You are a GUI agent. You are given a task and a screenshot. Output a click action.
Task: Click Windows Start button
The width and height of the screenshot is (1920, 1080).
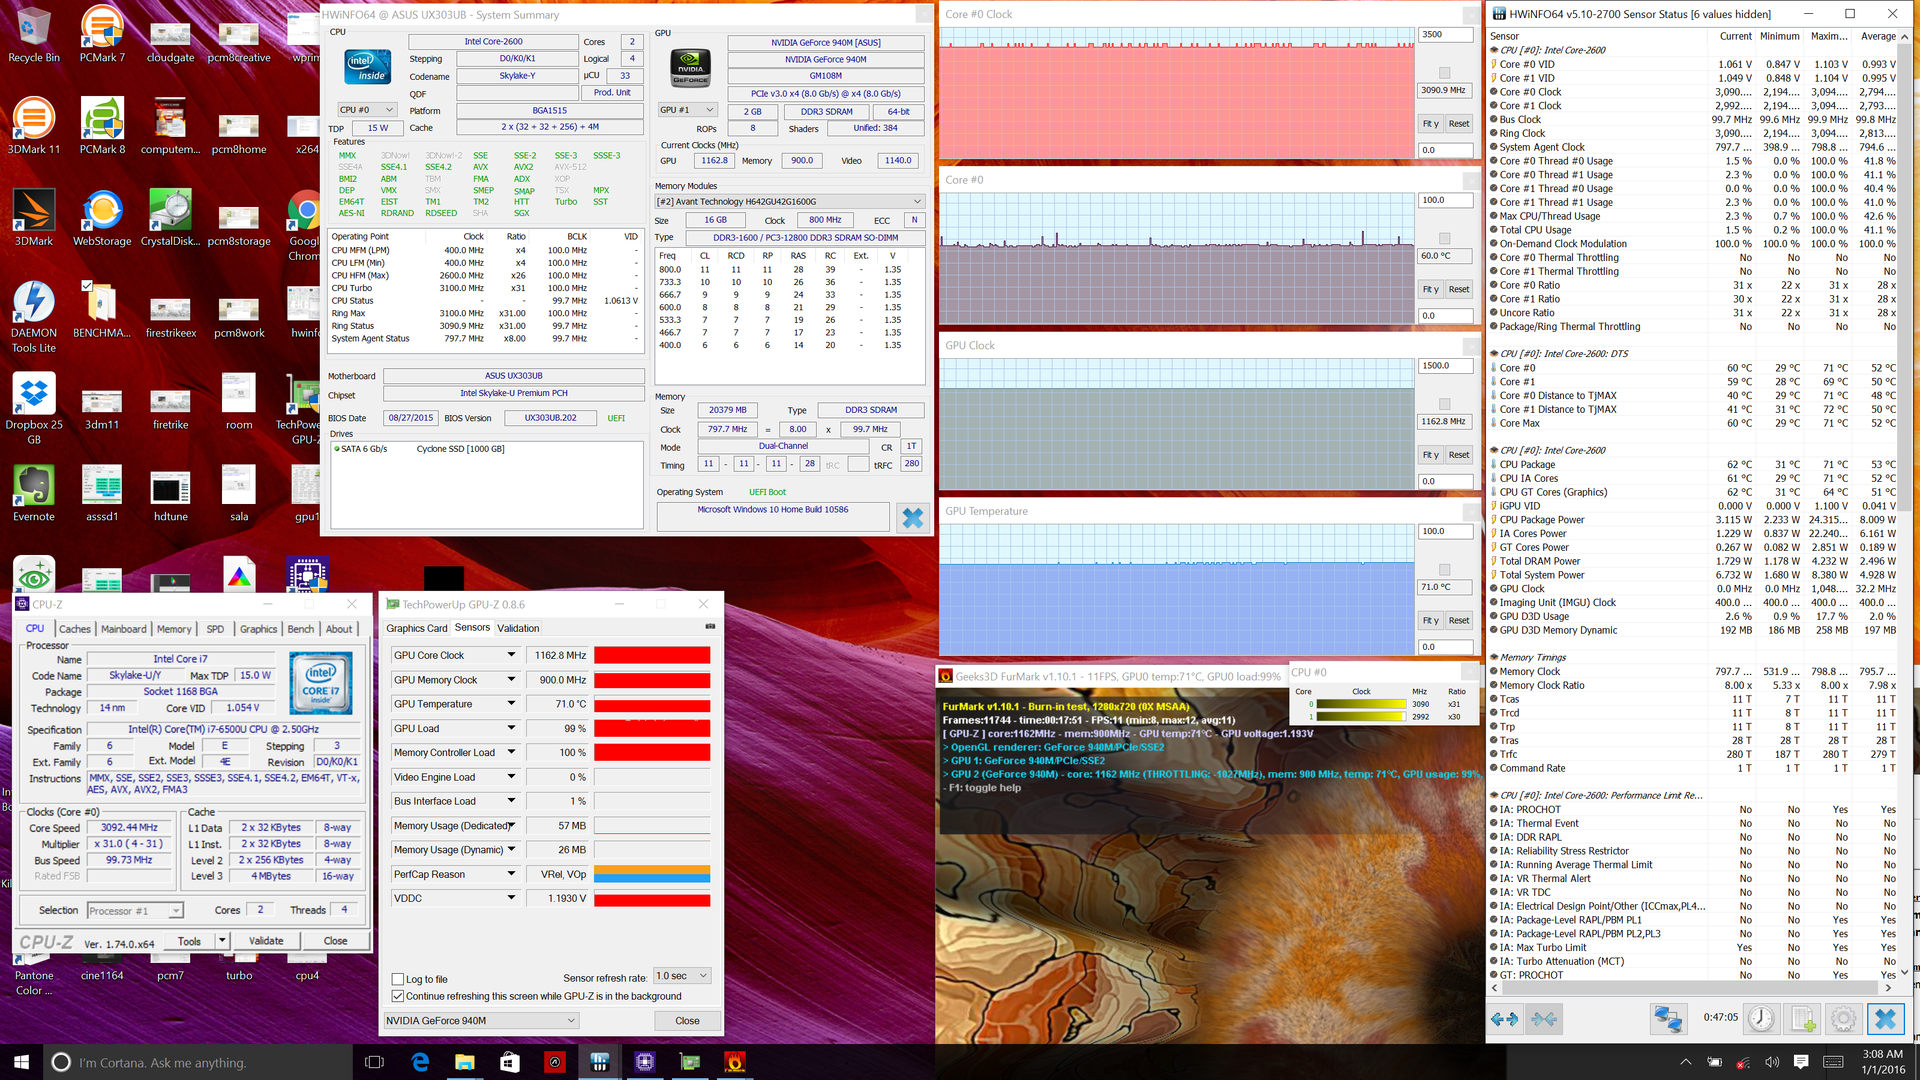[22, 1062]
